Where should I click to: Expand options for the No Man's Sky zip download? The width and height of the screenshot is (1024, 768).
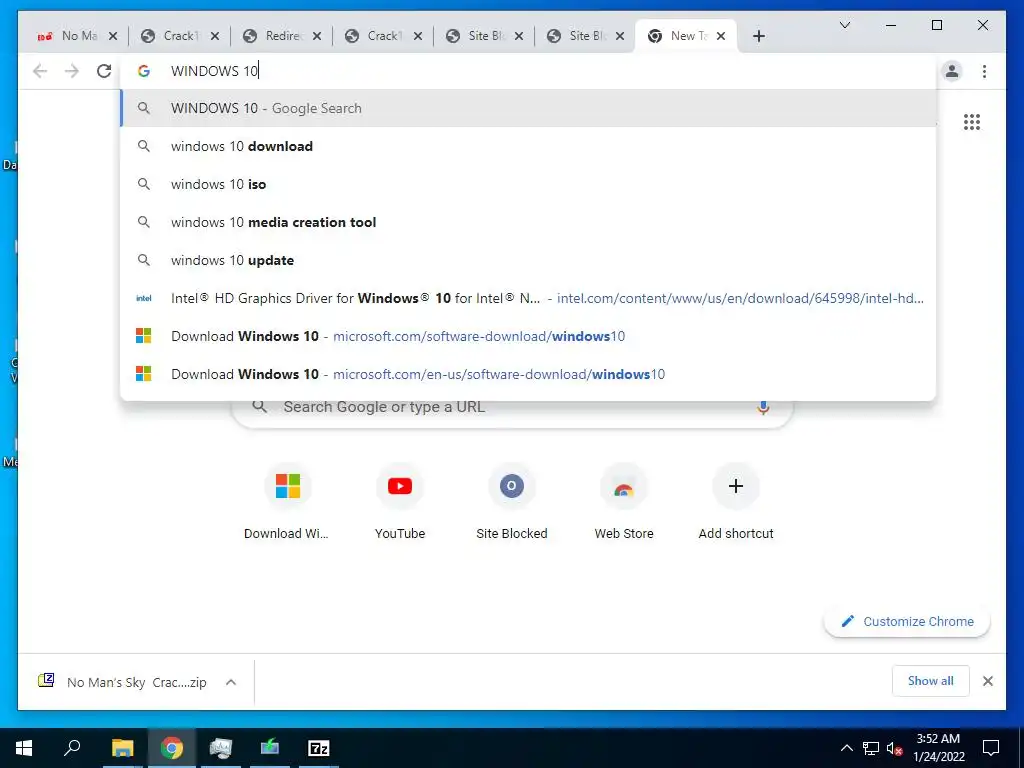coord(231,682)
